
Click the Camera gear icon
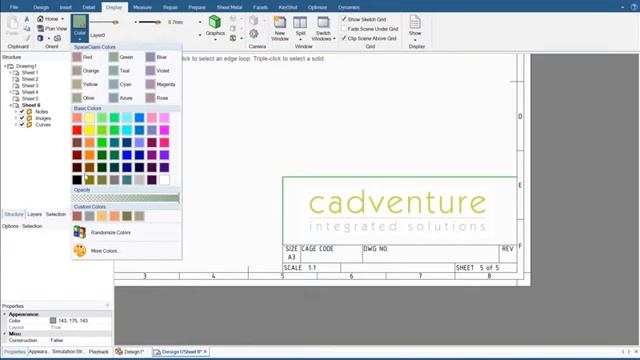(253, 34)
